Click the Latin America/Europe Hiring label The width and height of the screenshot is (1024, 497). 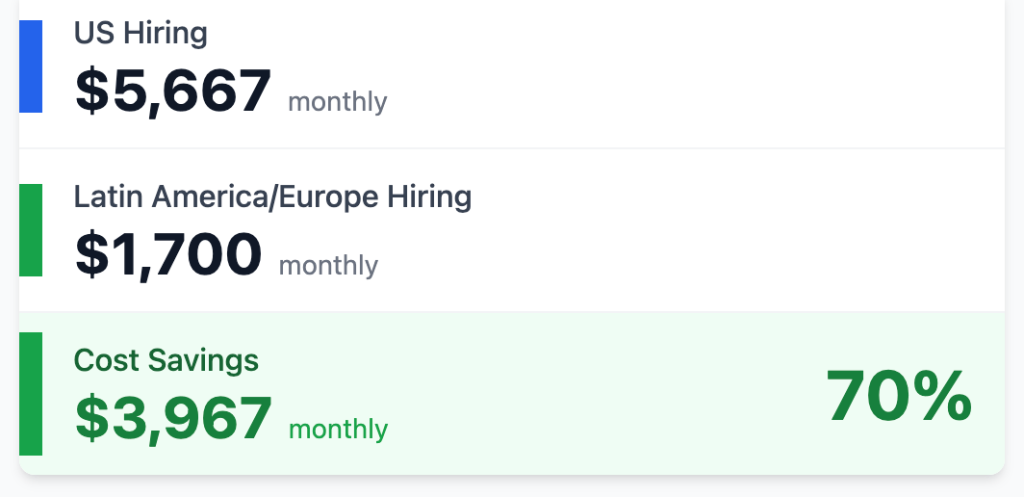272,197
